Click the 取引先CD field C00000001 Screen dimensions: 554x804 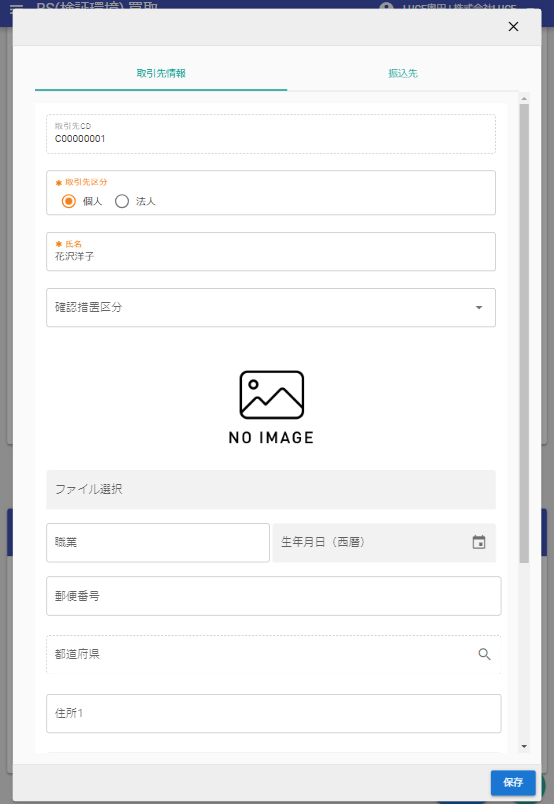pyautogui.click(x=271, y=134)
